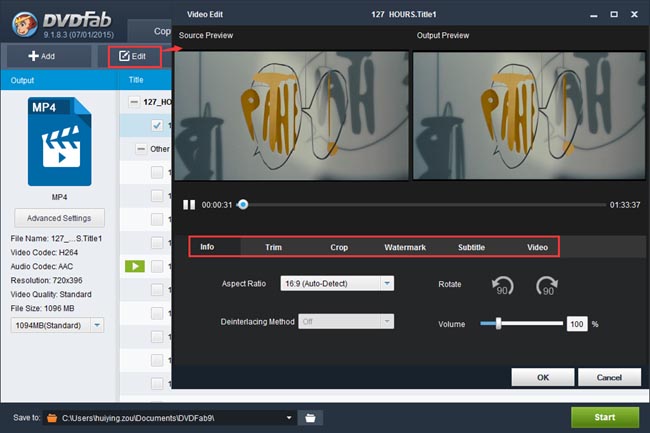Click the orange folder icon beside Save to
Image resolution: width=650 pixels, height=433 pixels.
[x=52, y=418]
